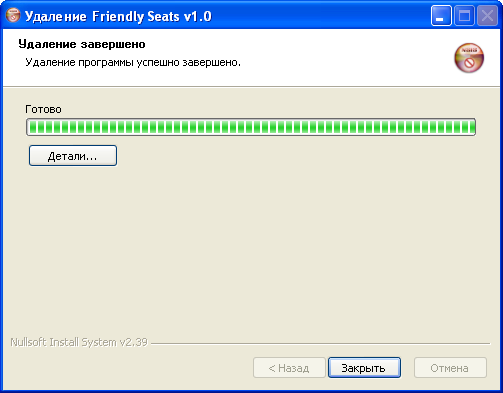
Task: Click the greyed-out maximize button
Action: 464,15
